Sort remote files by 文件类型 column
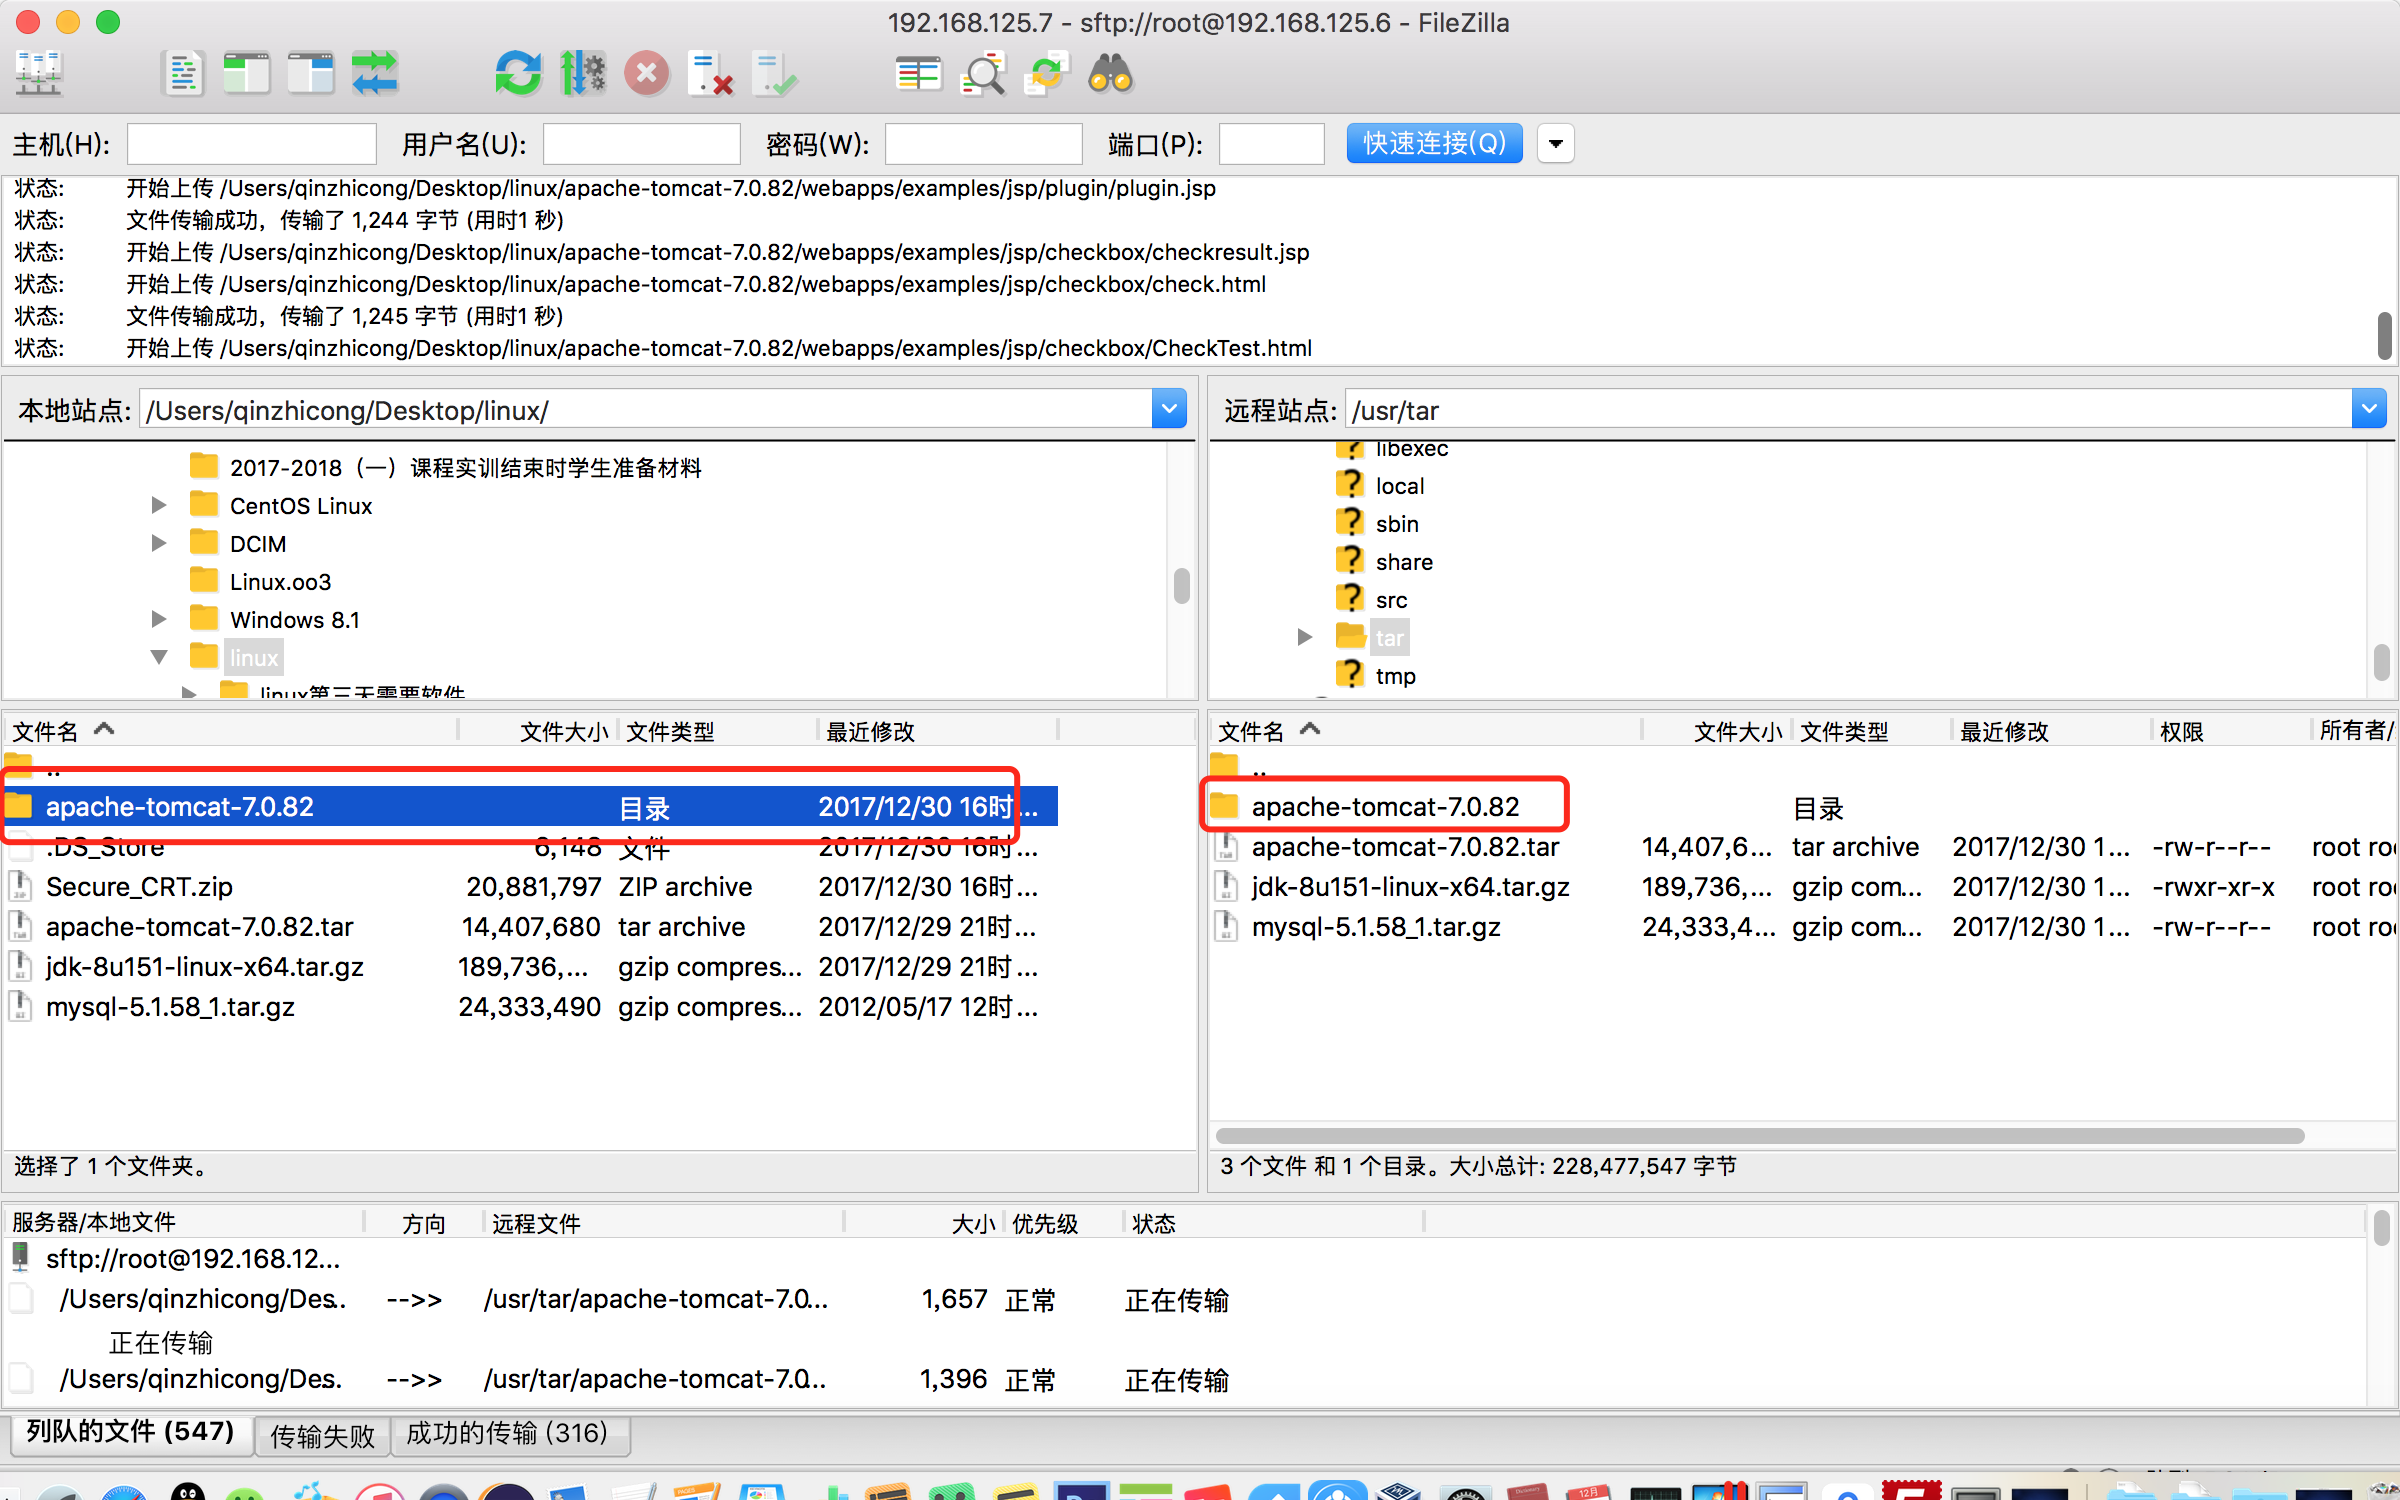Screen dimensions: 2400x1500 1870,731
